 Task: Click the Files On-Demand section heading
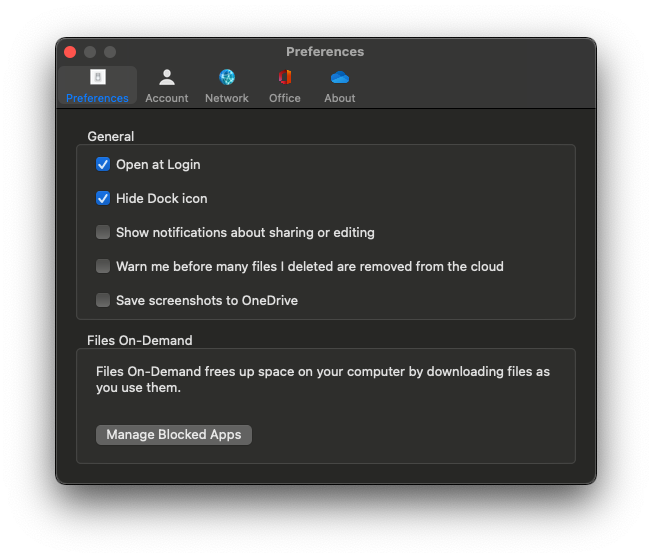140,340
